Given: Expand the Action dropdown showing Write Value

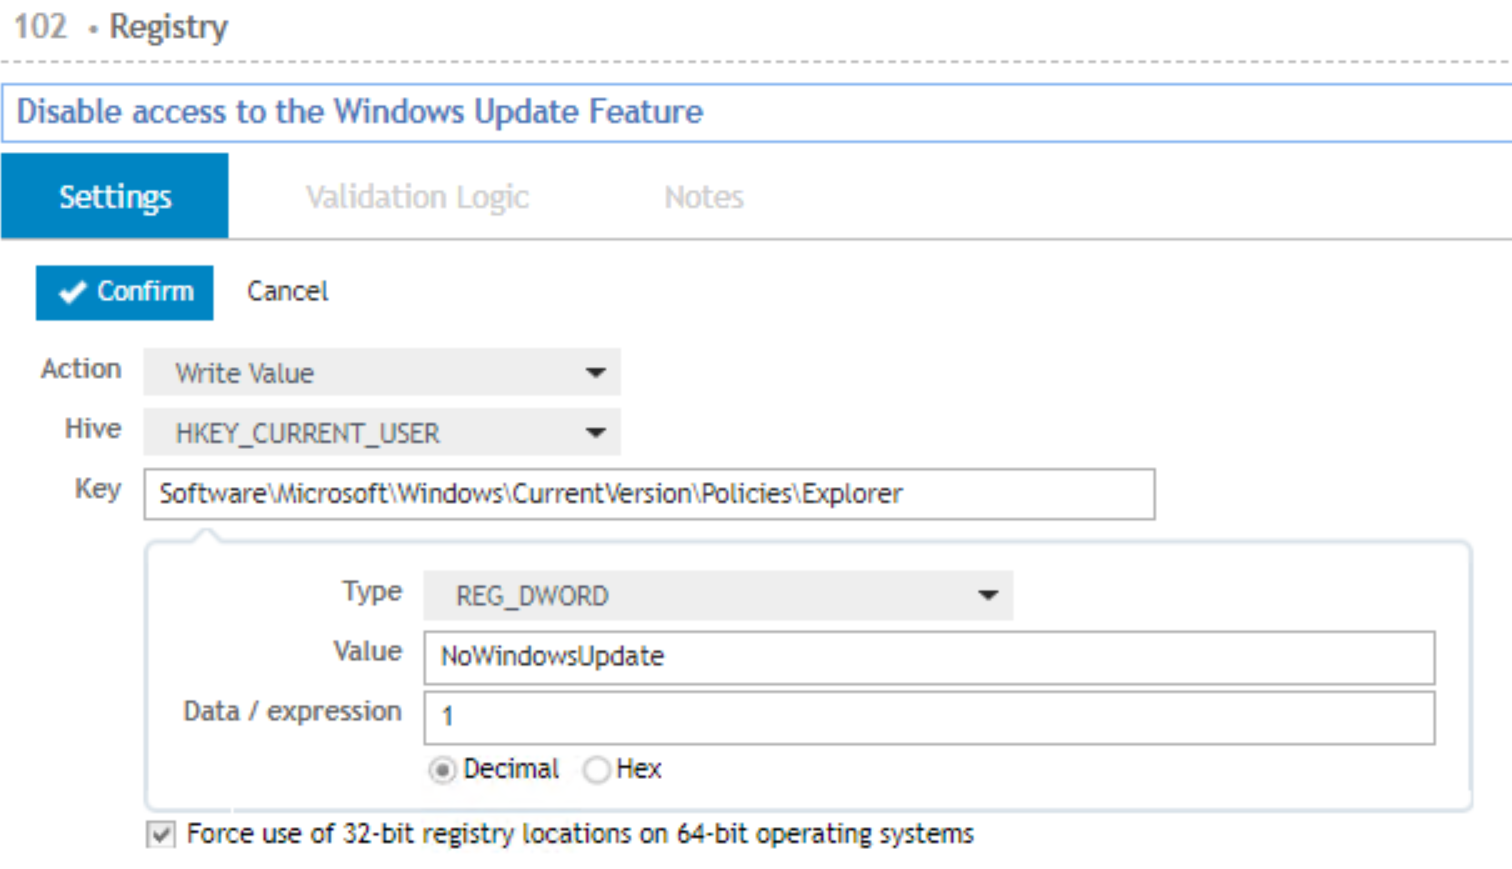Looking at the screenshot, I should 382,373.
